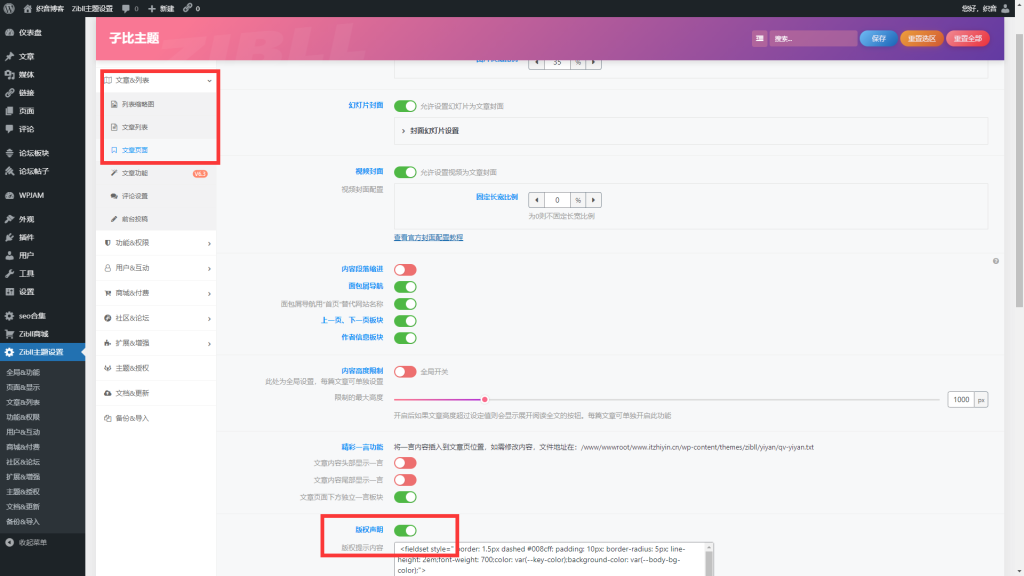1024x576 pixels.
Task: Click the red 重置全部 button
Action: tap(968, 39)
